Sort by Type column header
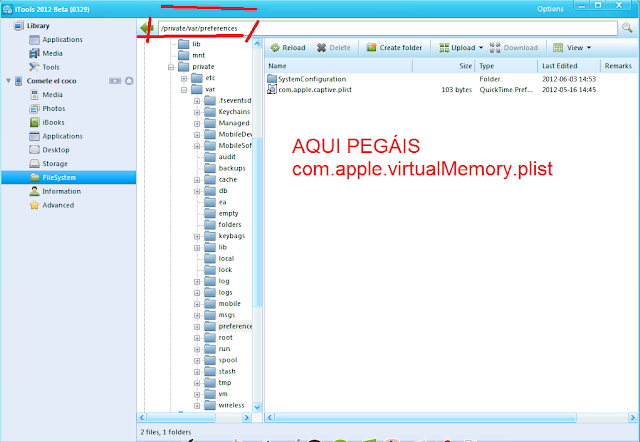The width and height of the screenshot is (640, 442). [x=507, y=66]
